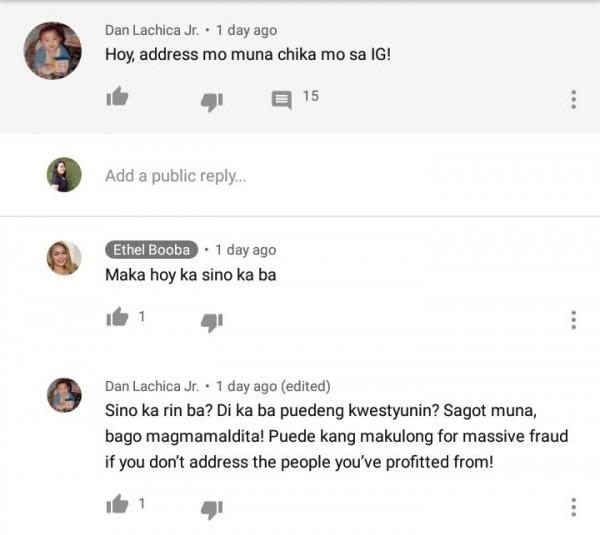Screen dimensions: 600x535
Task: Open more options for top comment
Action: pyautogui.click(x=573, y=99)
